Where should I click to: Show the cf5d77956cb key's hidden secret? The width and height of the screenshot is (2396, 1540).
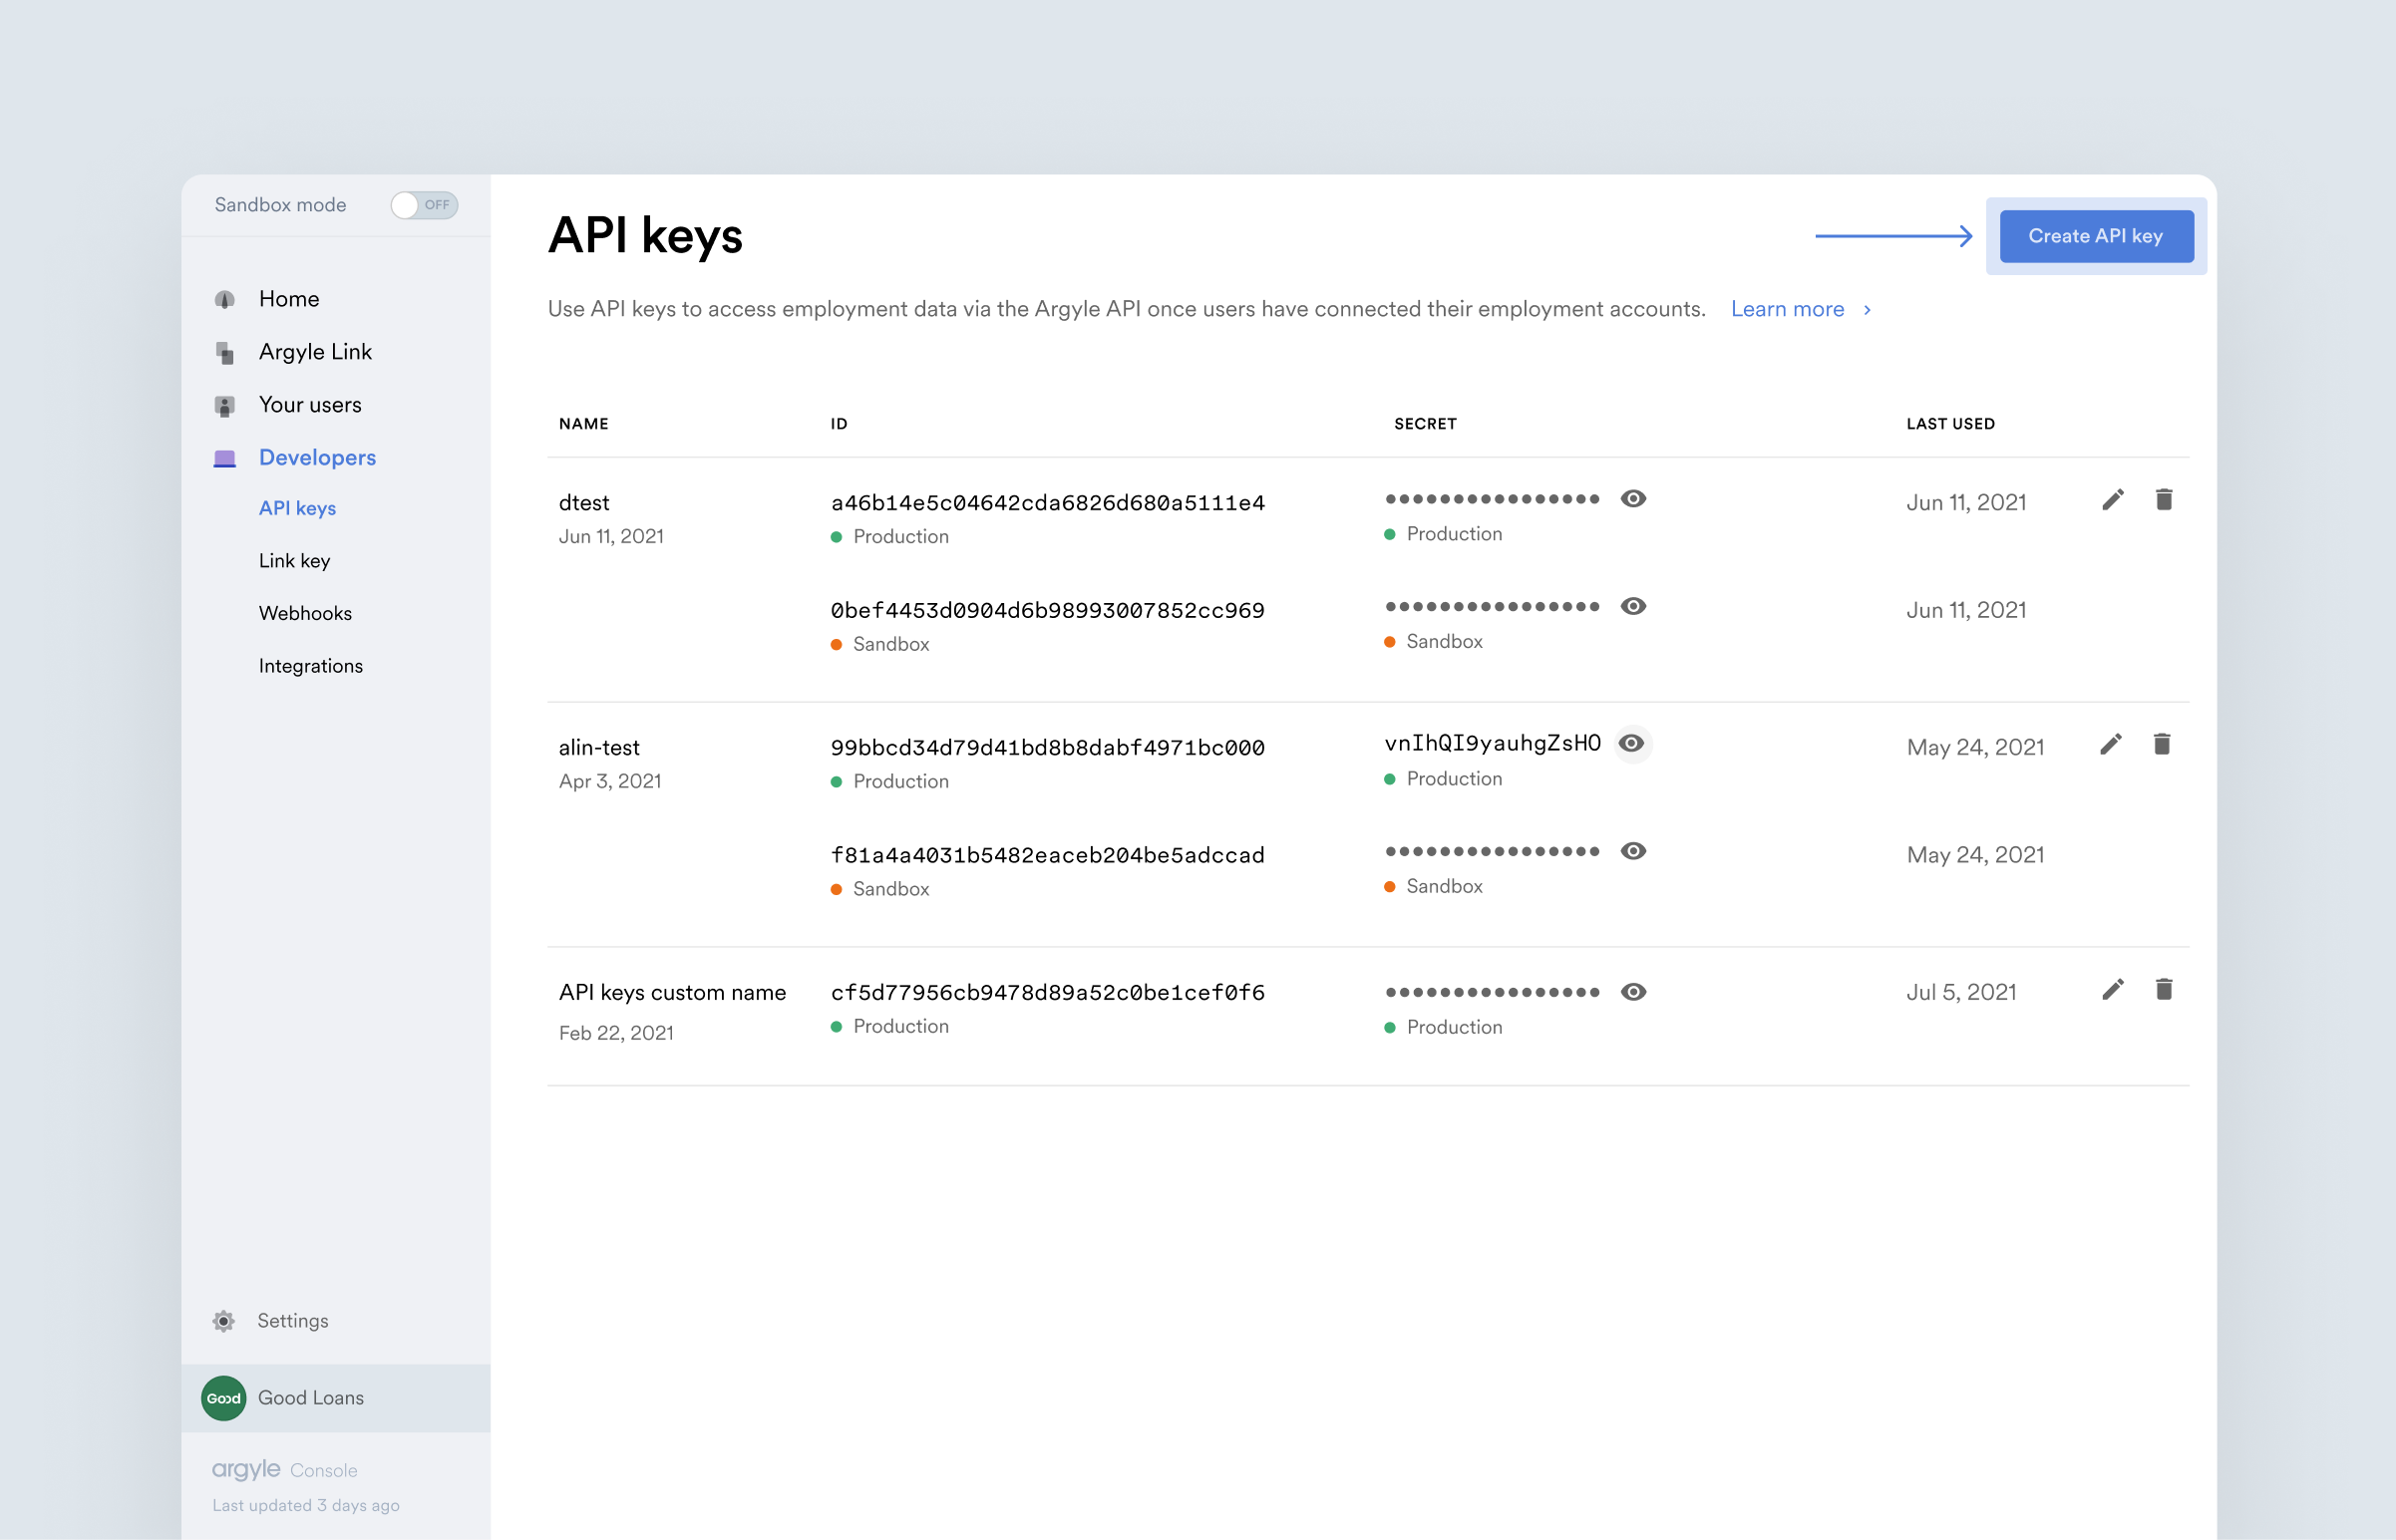[x=1633, y=992]
